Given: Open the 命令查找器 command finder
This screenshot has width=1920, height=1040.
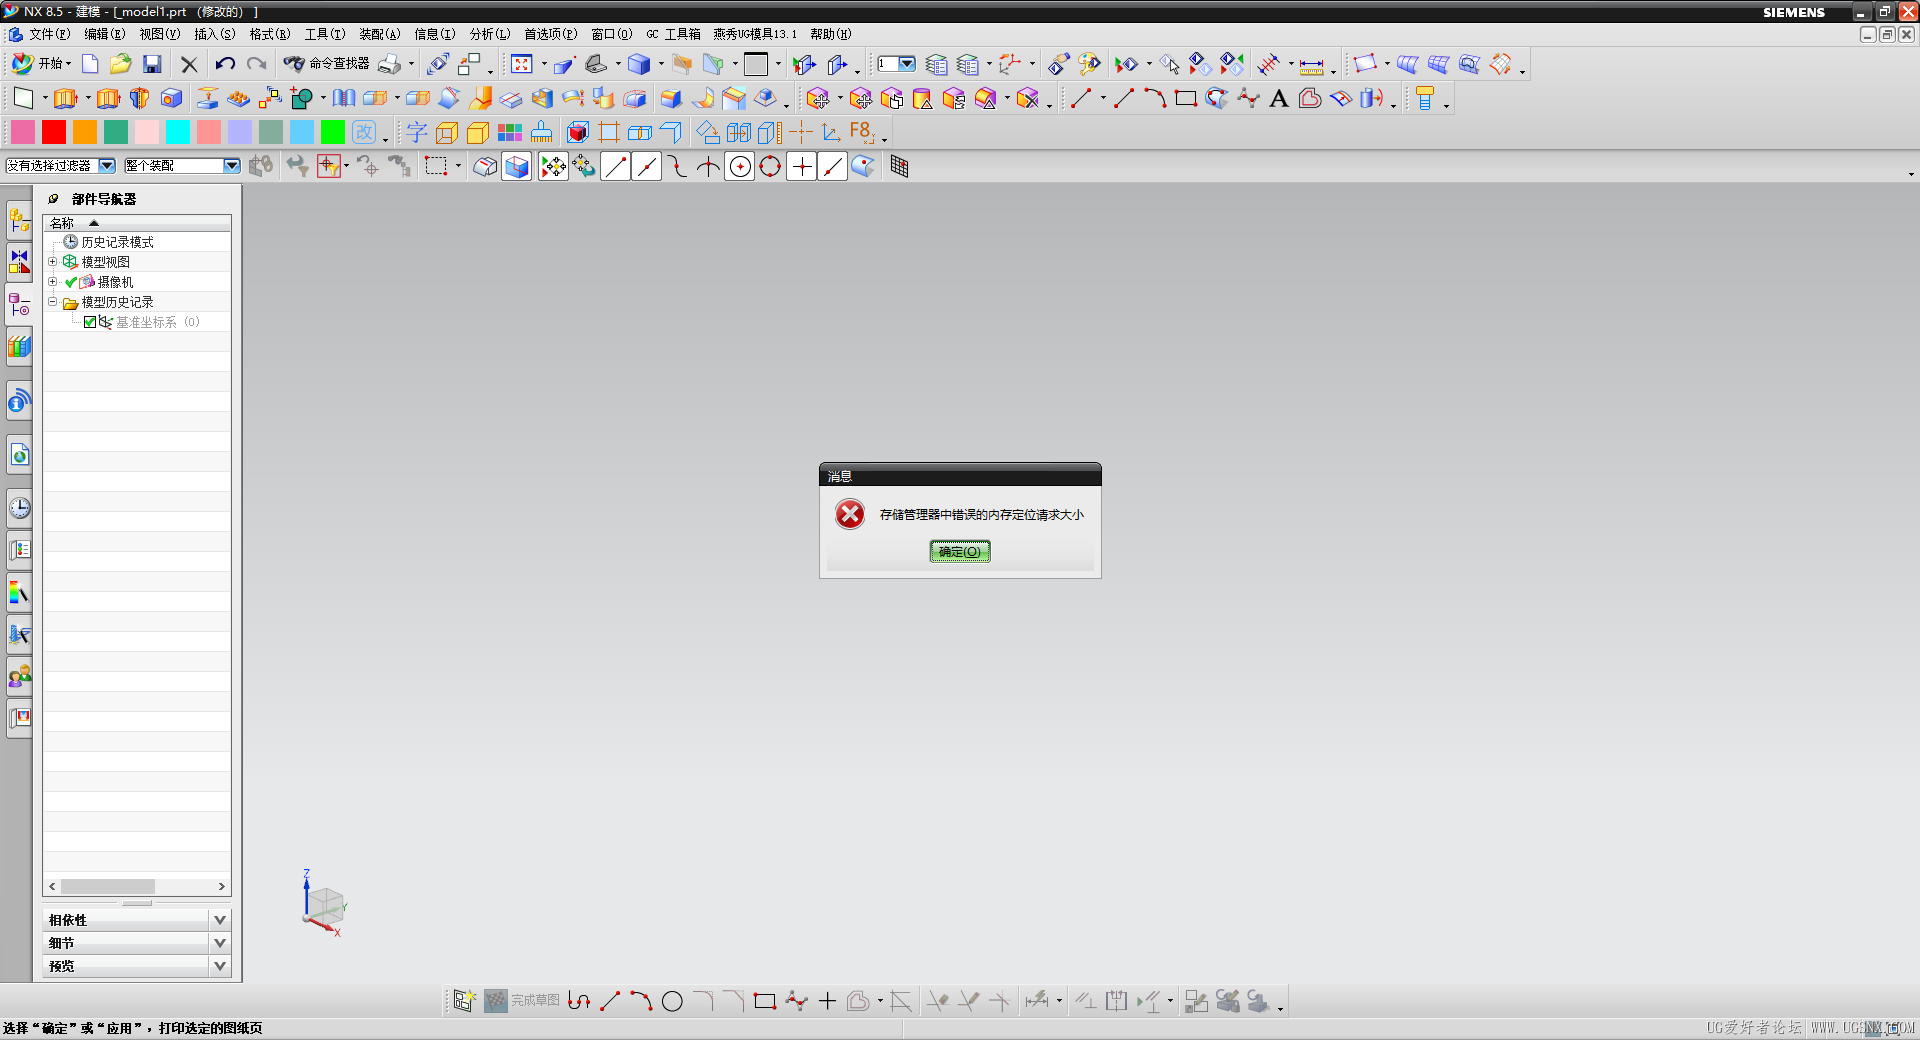Looking at the screenshot, I should tap(327, 64).
